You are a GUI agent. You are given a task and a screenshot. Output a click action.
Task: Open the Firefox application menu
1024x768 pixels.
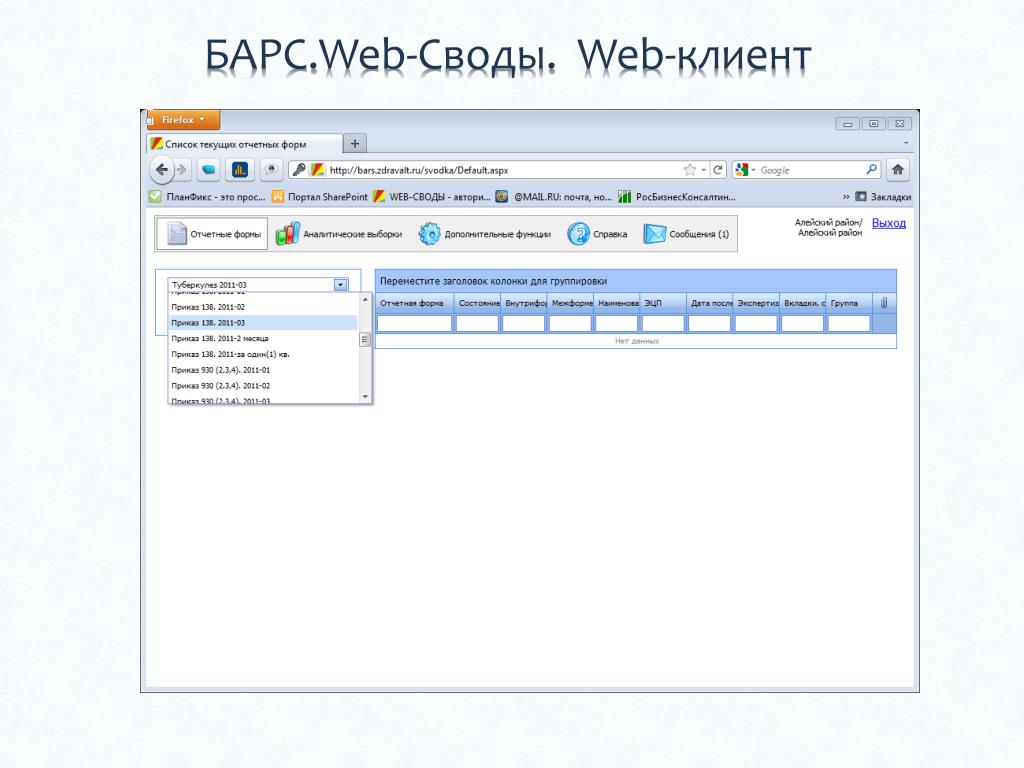[184, 120]
